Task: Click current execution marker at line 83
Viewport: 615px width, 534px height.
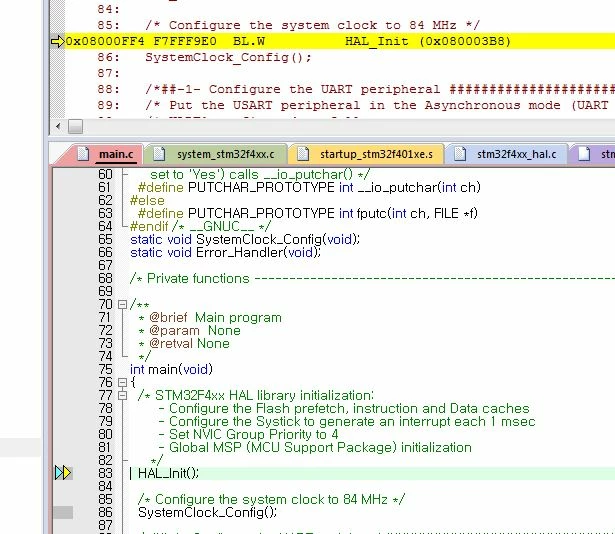Action: click(63, 473)
